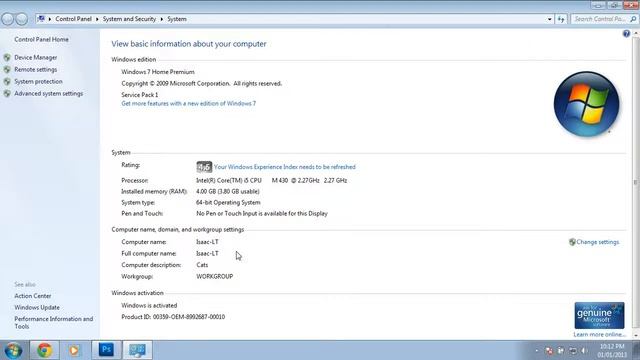Click the shield icon beside Advanced system settings
640x360 pixels.
pos(7,93)
